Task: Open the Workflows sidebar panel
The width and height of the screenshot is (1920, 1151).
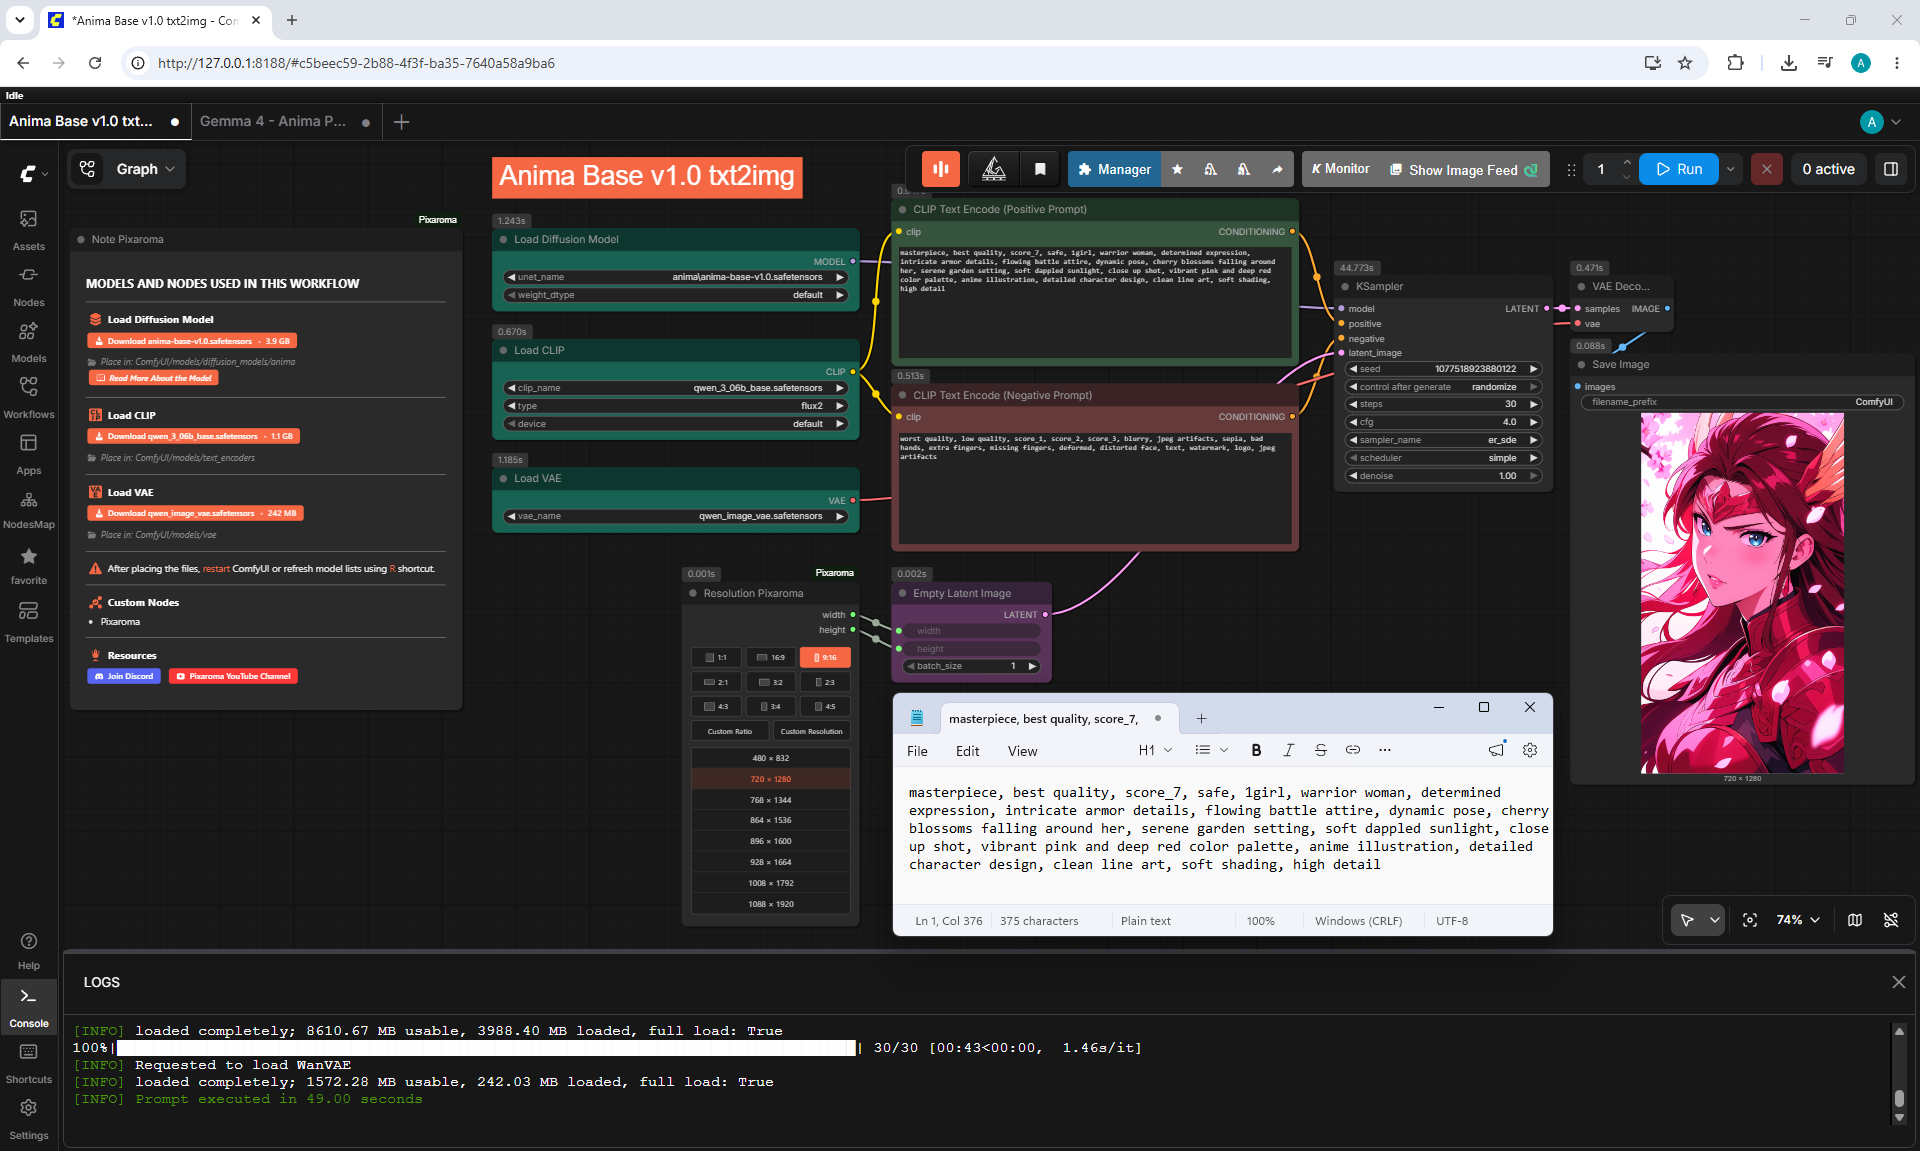Action: point(28,398)
